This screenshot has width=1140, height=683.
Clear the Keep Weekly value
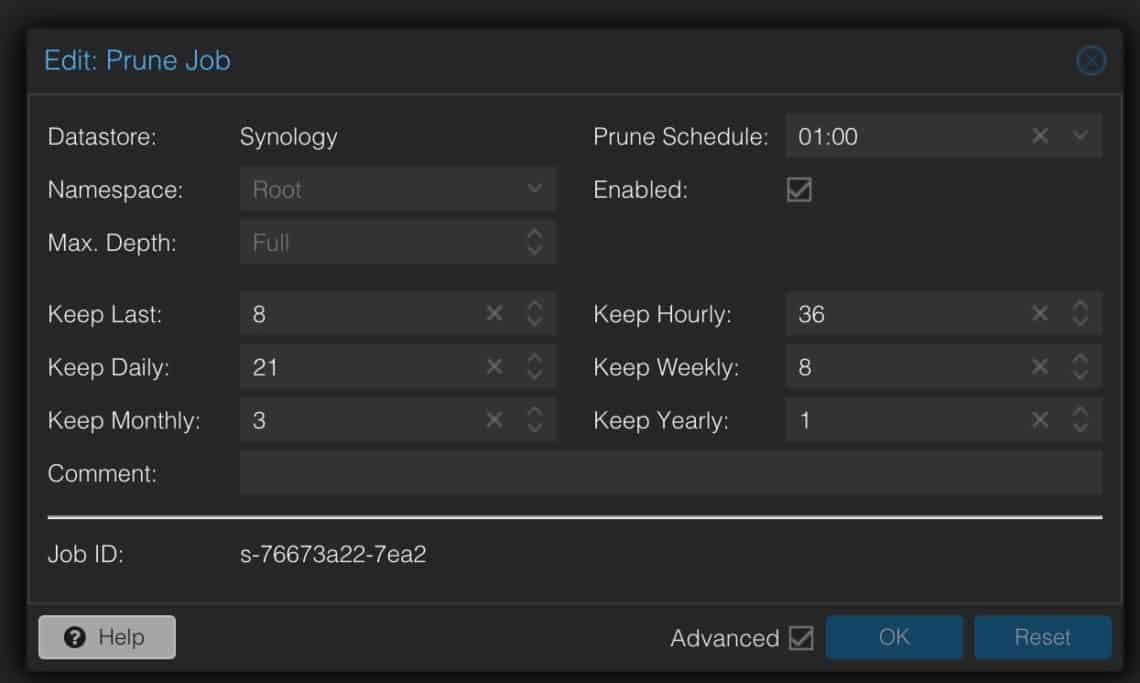[x=1040, y=367]
